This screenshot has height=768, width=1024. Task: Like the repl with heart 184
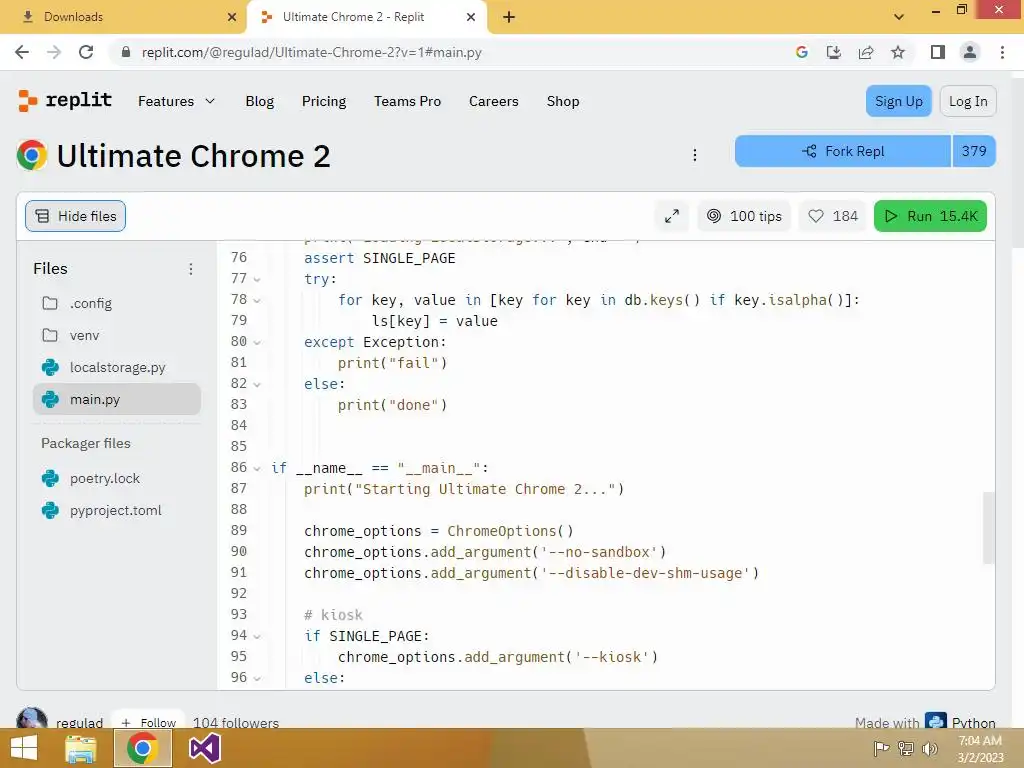(833, 216)
